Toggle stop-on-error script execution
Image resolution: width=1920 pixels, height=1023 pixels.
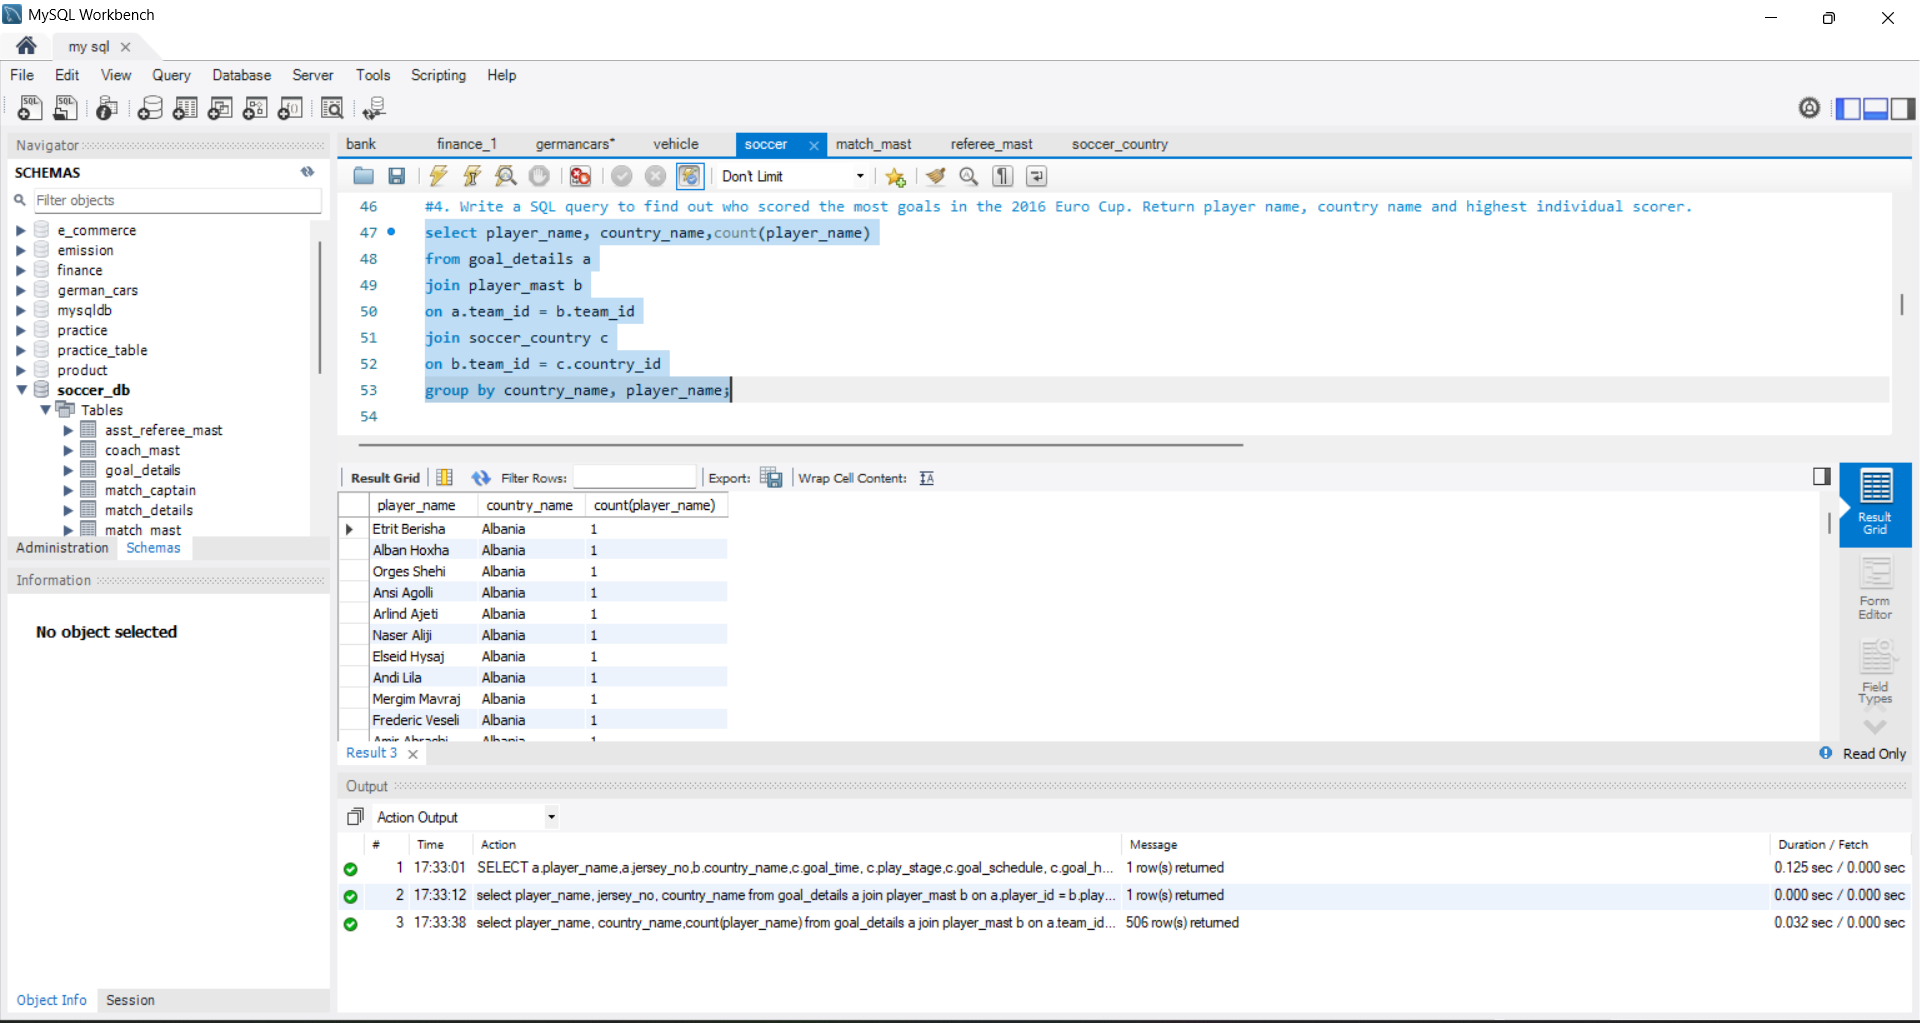580,176
